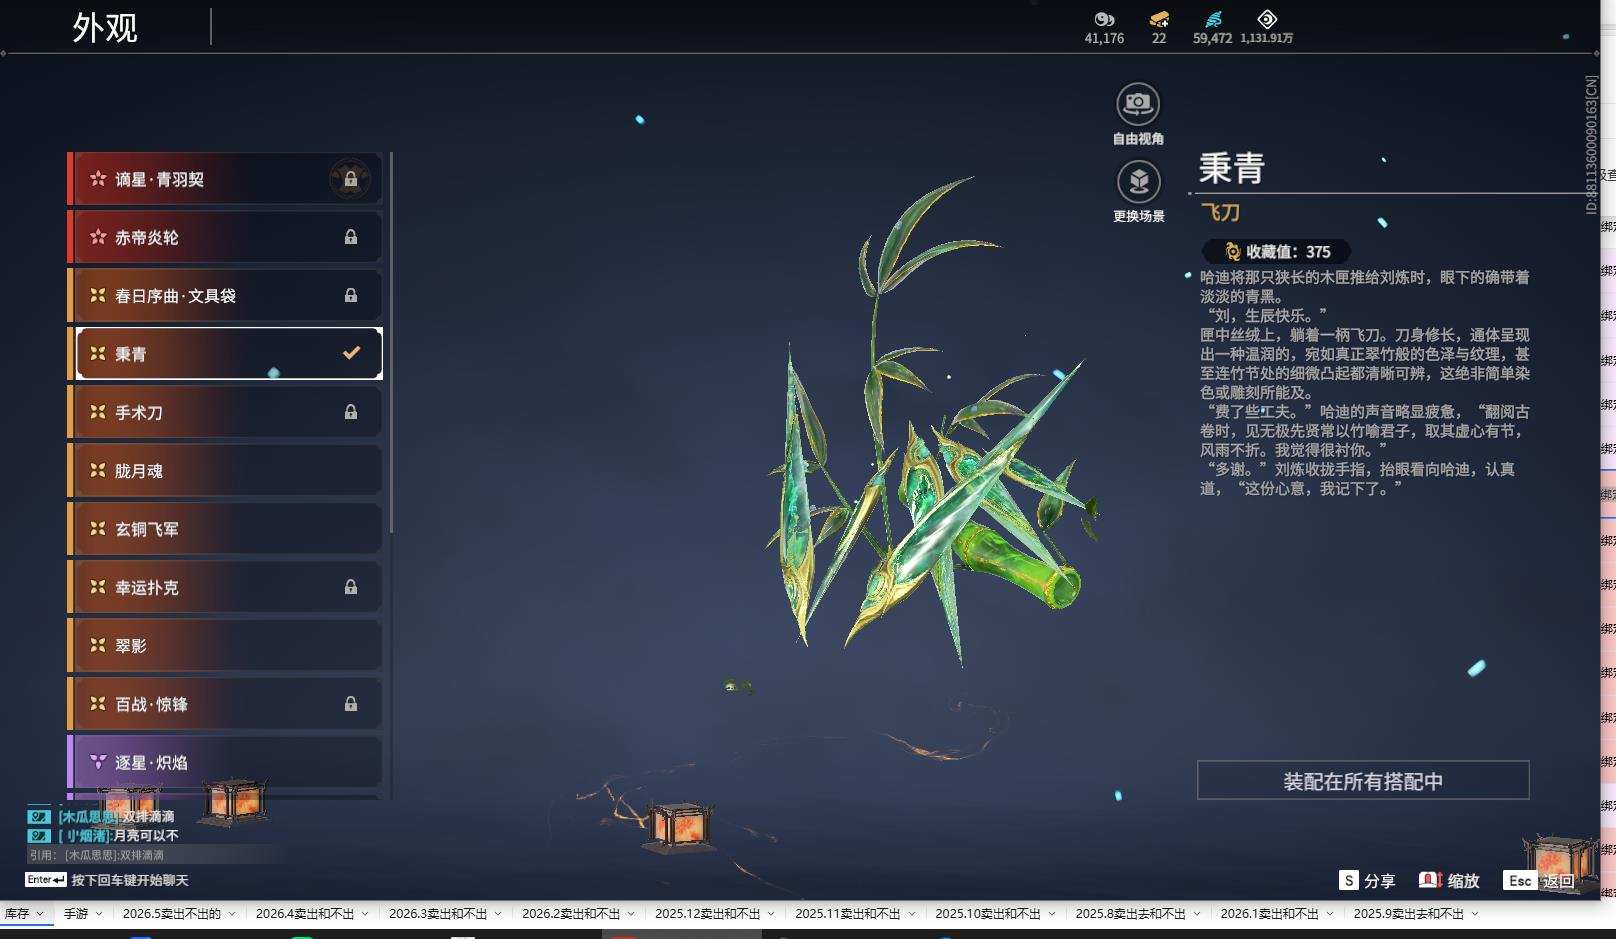Screen dimensions: 1616x939
Task: Select the diamond currency icon showing 1,131.91万
Action: click(1267, 19)
